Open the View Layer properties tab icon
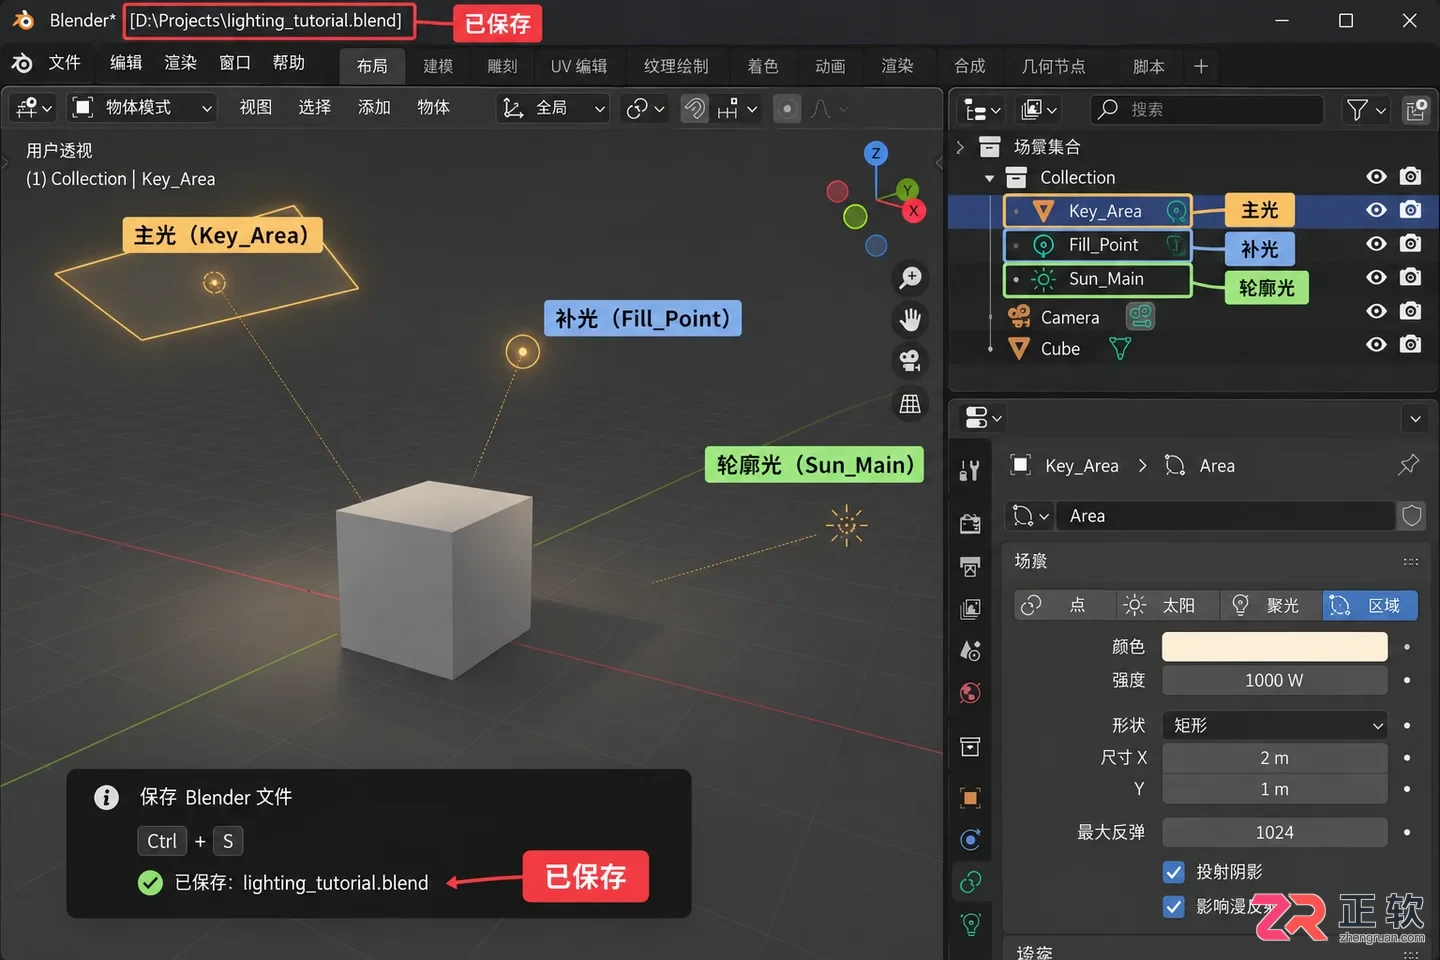 coord(969,609)
